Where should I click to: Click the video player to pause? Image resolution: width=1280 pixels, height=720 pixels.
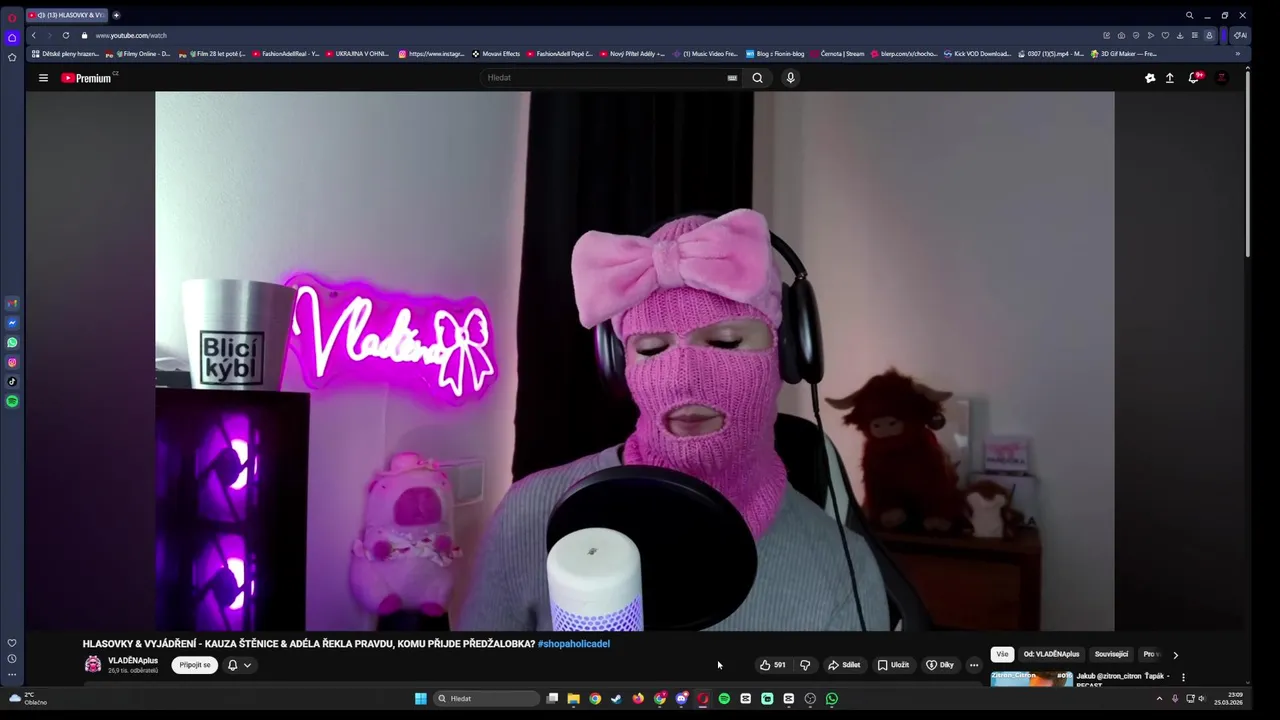[x=634, y=361]
